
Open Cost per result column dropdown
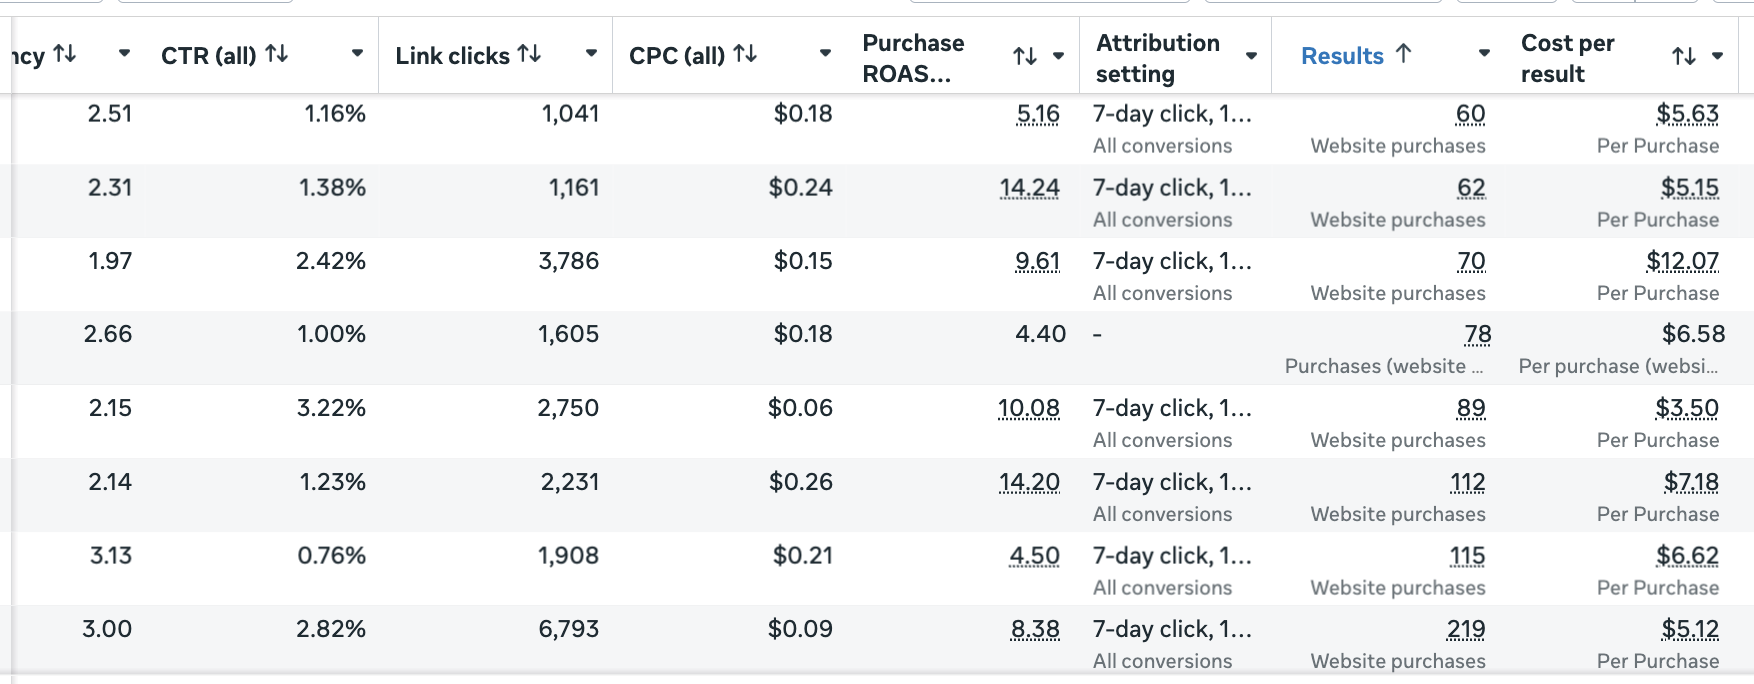(x=1717, y=57)
